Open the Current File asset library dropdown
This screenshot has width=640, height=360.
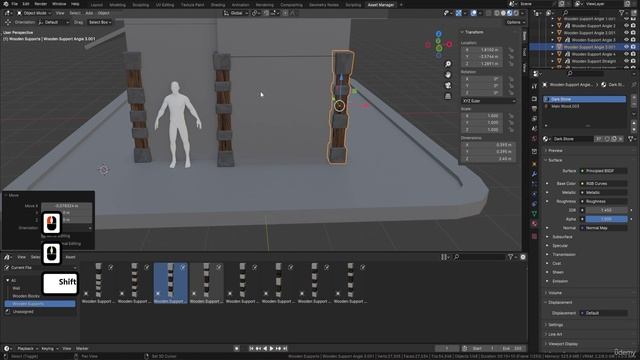[40, 268]
